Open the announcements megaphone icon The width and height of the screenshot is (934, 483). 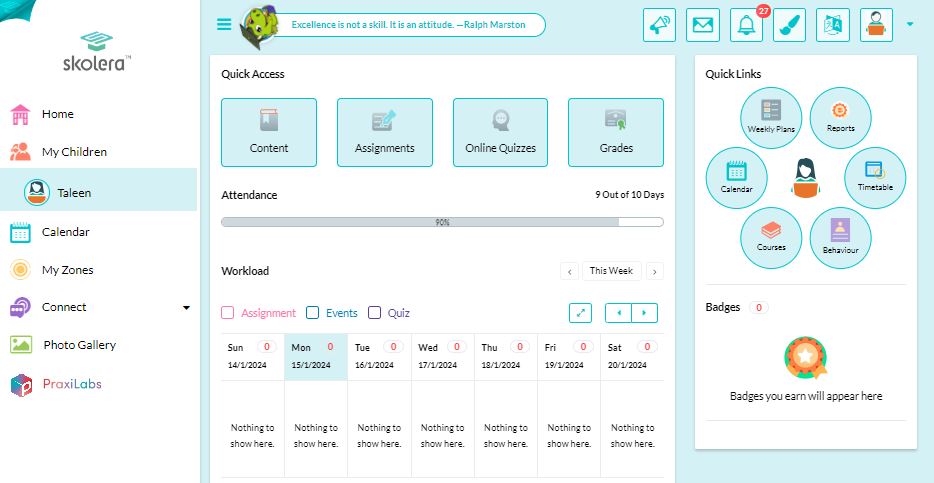[x=659, y=25]
